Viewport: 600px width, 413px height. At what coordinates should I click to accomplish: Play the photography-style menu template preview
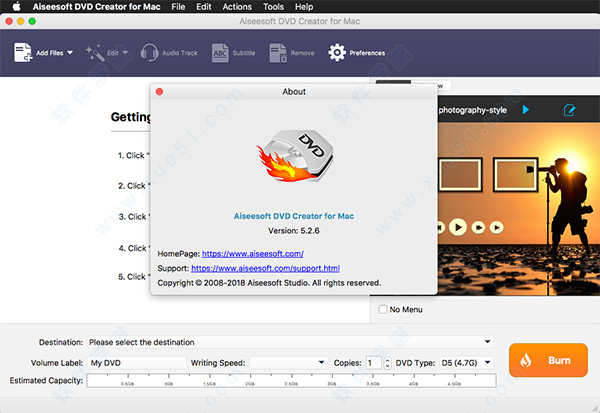point(526,110)
